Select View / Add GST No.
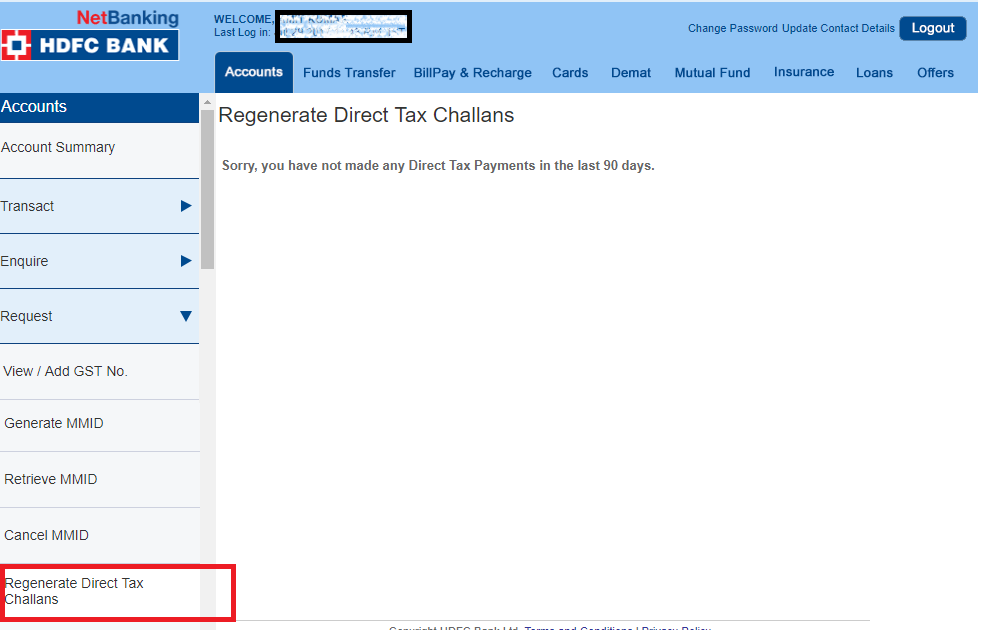The width and height of the screenshot is (982, 630). pyautogui.click(x=66, y=371)
